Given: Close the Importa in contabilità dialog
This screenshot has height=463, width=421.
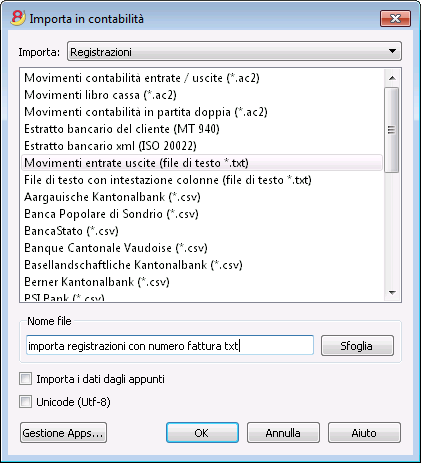Looking at the screenshot, I should tap(395, 18).
